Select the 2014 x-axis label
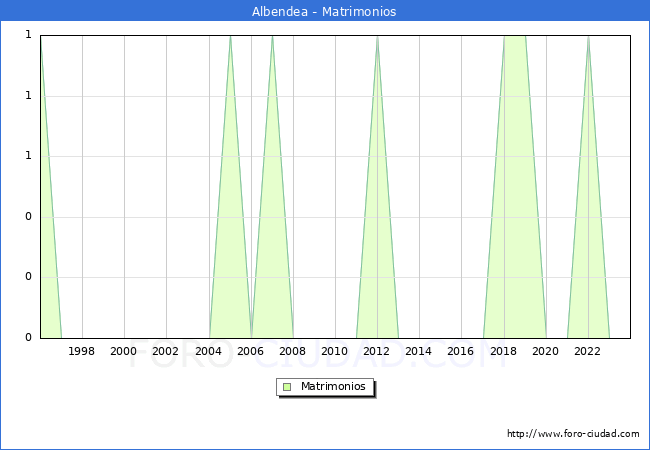Screen dimensions: 650x450 coord(419,351)
